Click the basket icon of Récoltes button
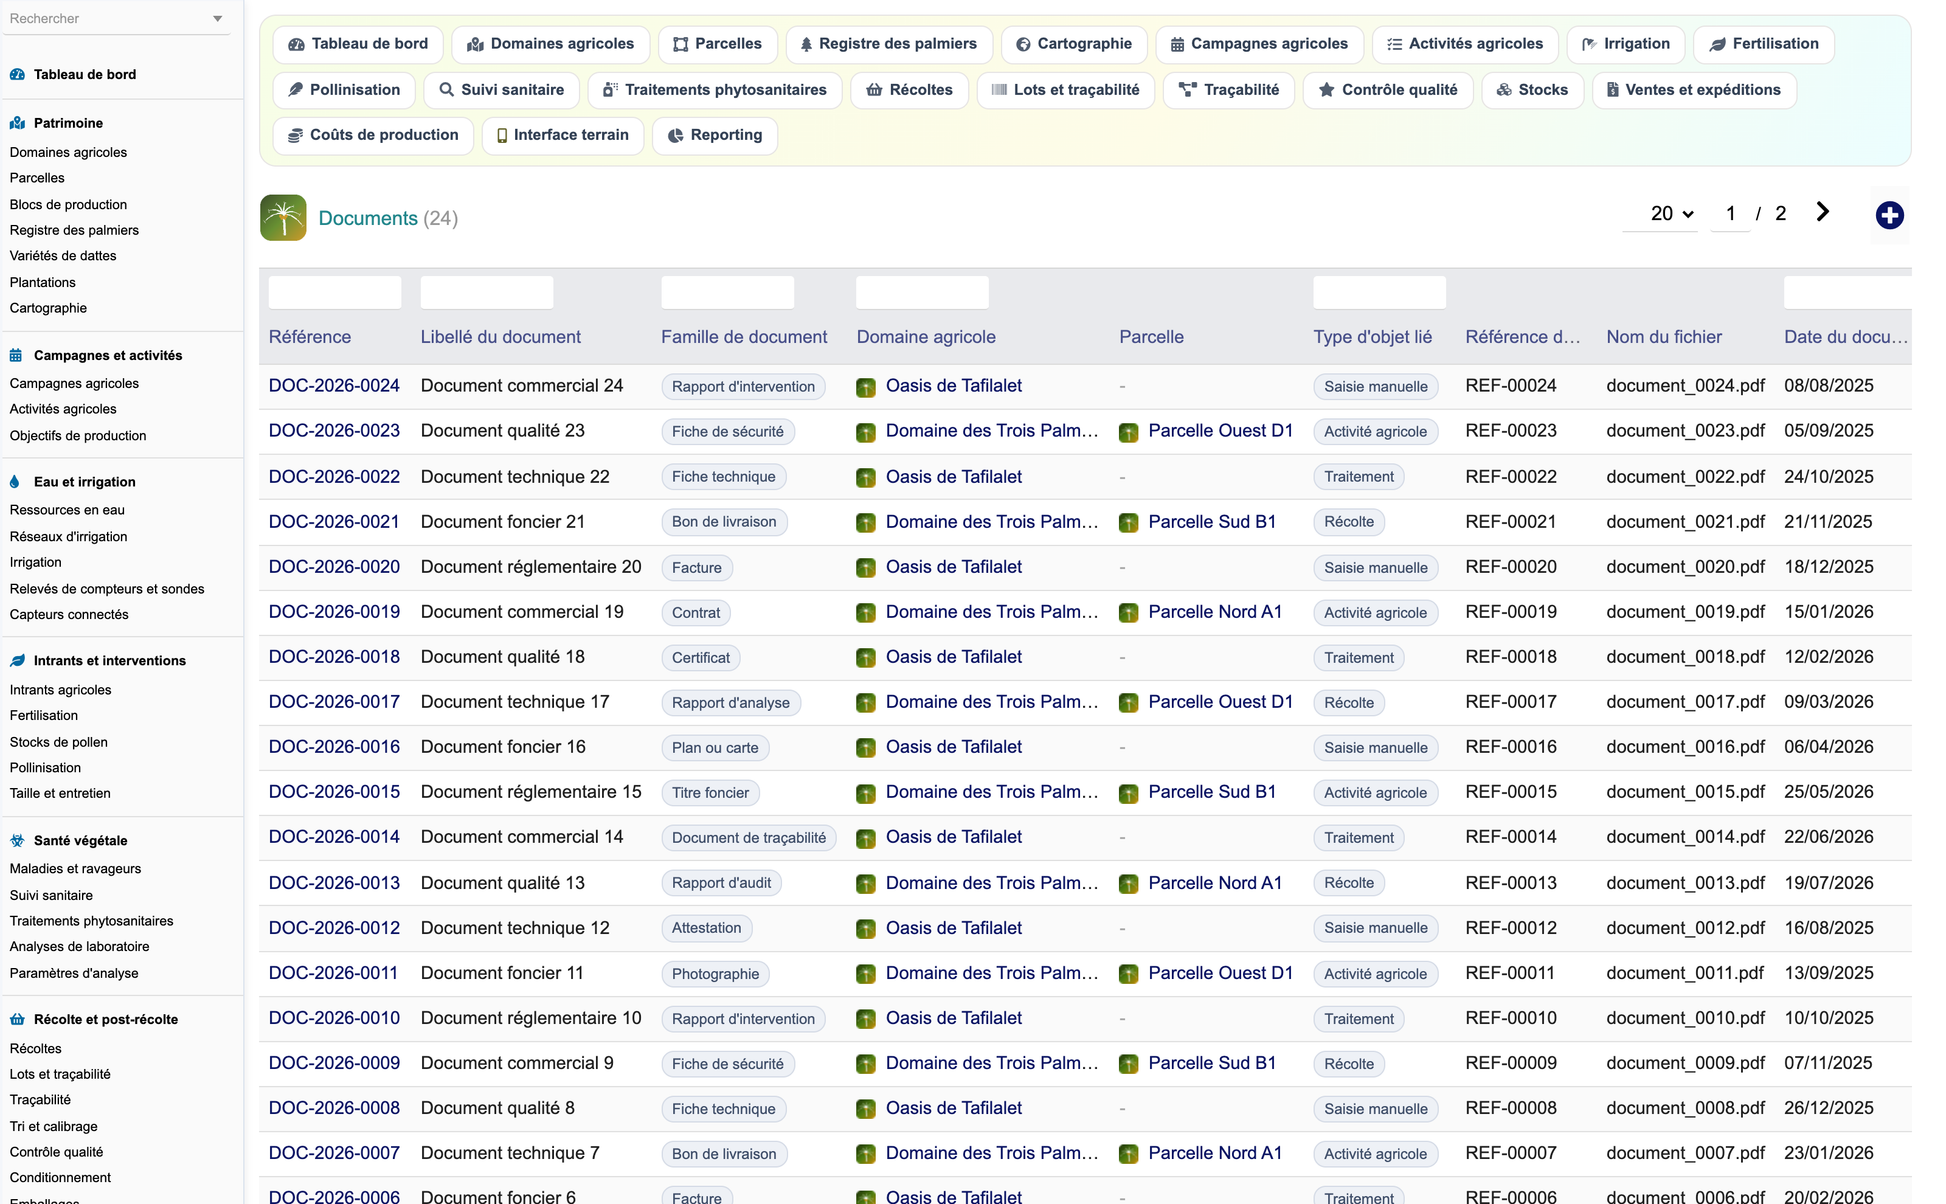Viewport: 1946px width, 1204px height. [874, 90]
